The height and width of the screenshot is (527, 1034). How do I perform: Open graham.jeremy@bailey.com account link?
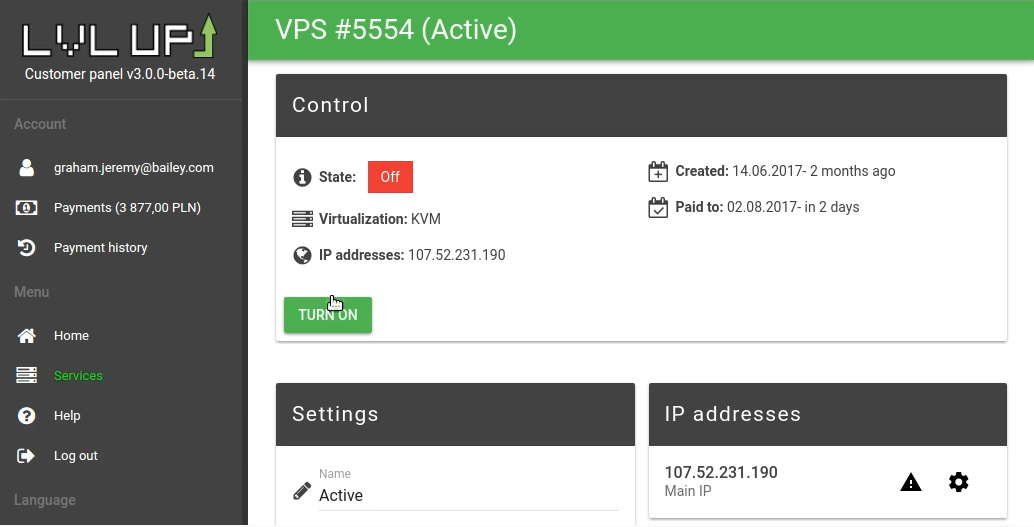coord(133,168)
